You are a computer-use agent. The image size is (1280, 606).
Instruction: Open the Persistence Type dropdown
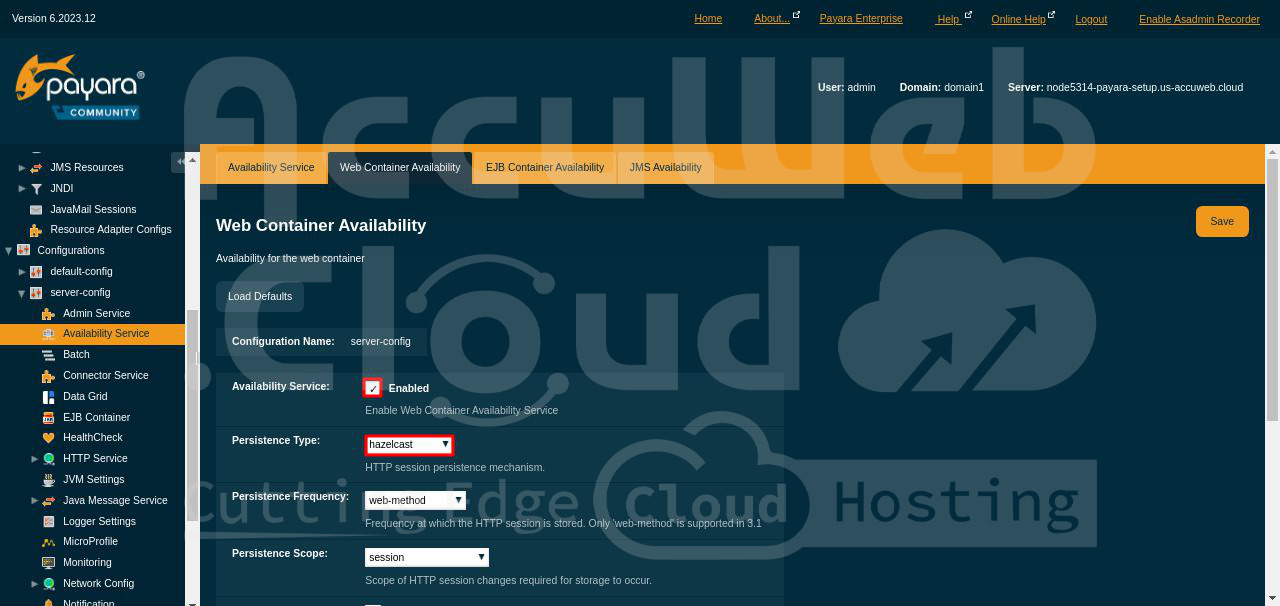click(409, 445)
